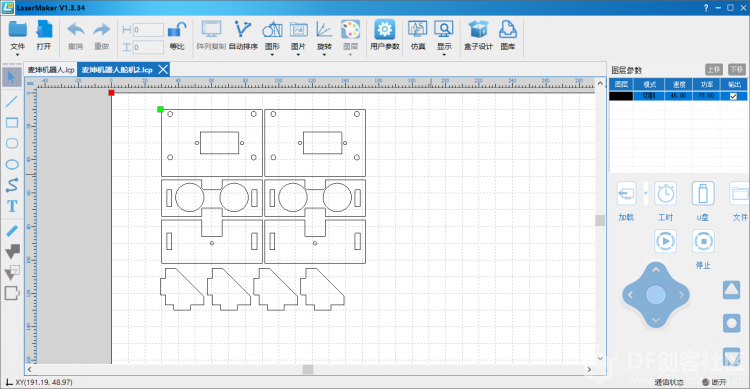The height and width of the screenshot is (389, 750).
Task: Expand the 图片 dropdown arrow
Action: [x=298, y=55]
